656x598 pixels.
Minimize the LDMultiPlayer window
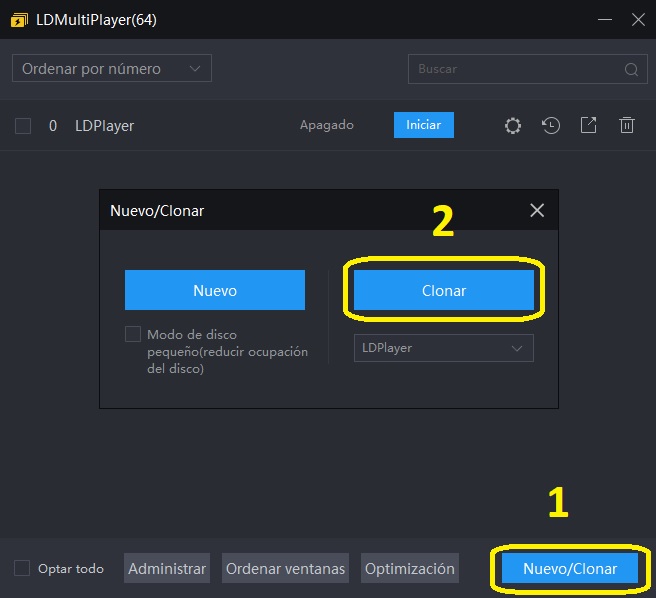[x=605, y=19]
